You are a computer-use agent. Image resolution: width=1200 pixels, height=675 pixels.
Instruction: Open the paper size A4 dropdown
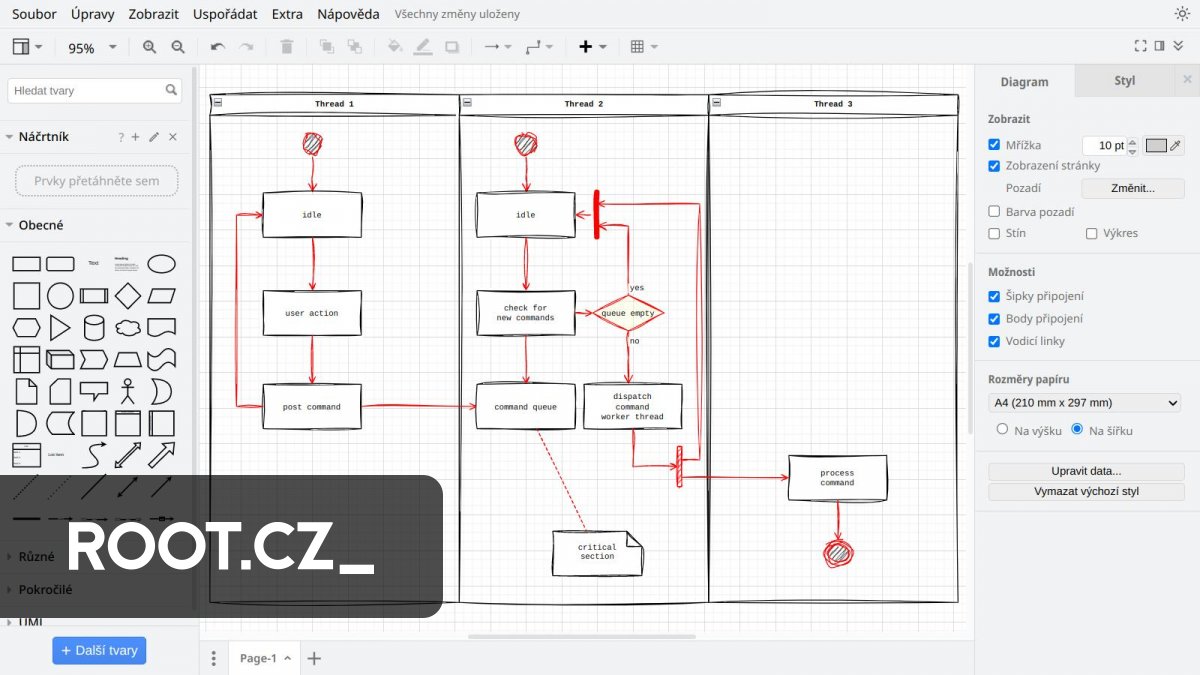click(x=1084, y=403)
